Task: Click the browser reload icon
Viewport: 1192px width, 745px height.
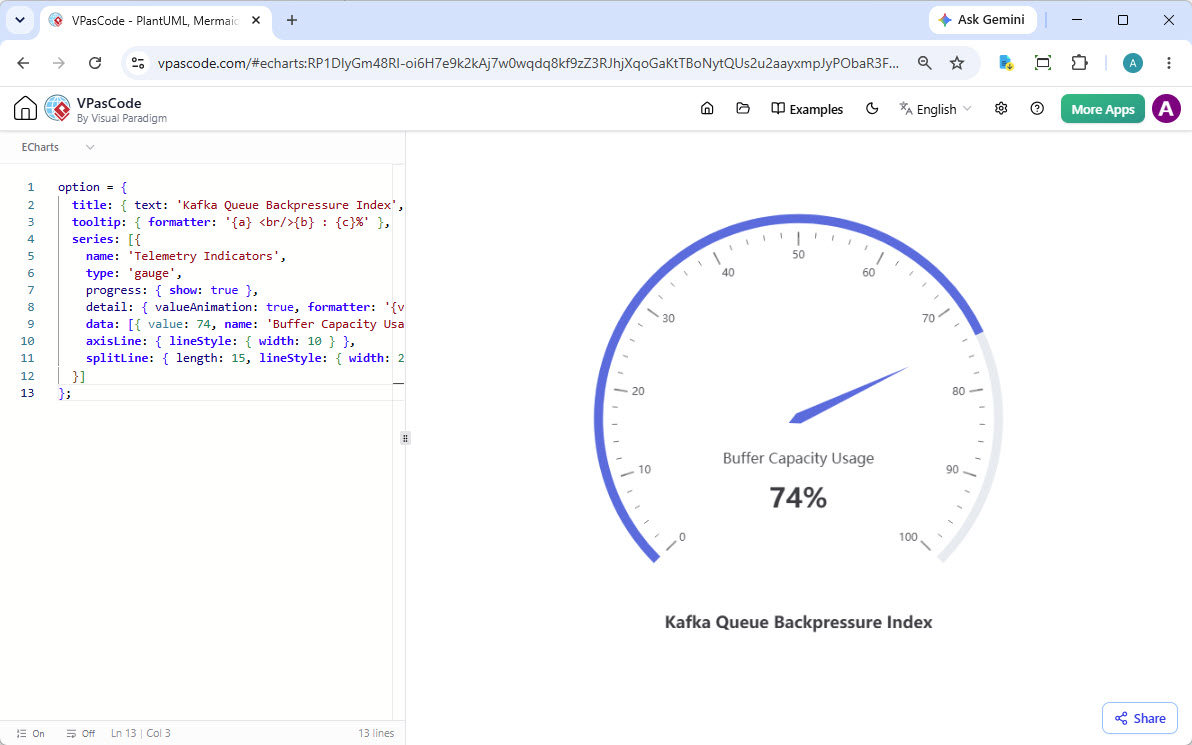Action: (95, 63)
